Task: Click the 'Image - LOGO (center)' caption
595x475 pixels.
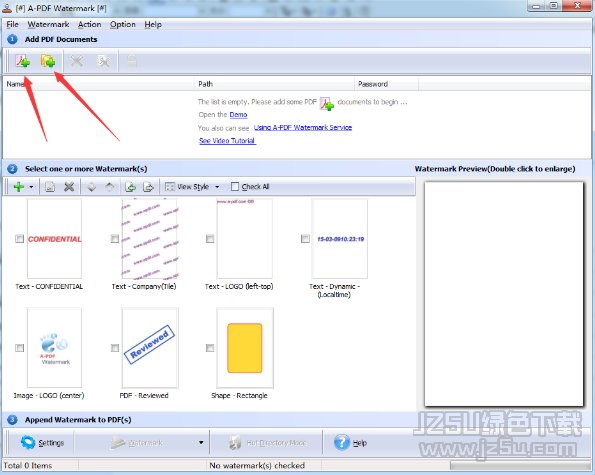Action: coord(49,395)
